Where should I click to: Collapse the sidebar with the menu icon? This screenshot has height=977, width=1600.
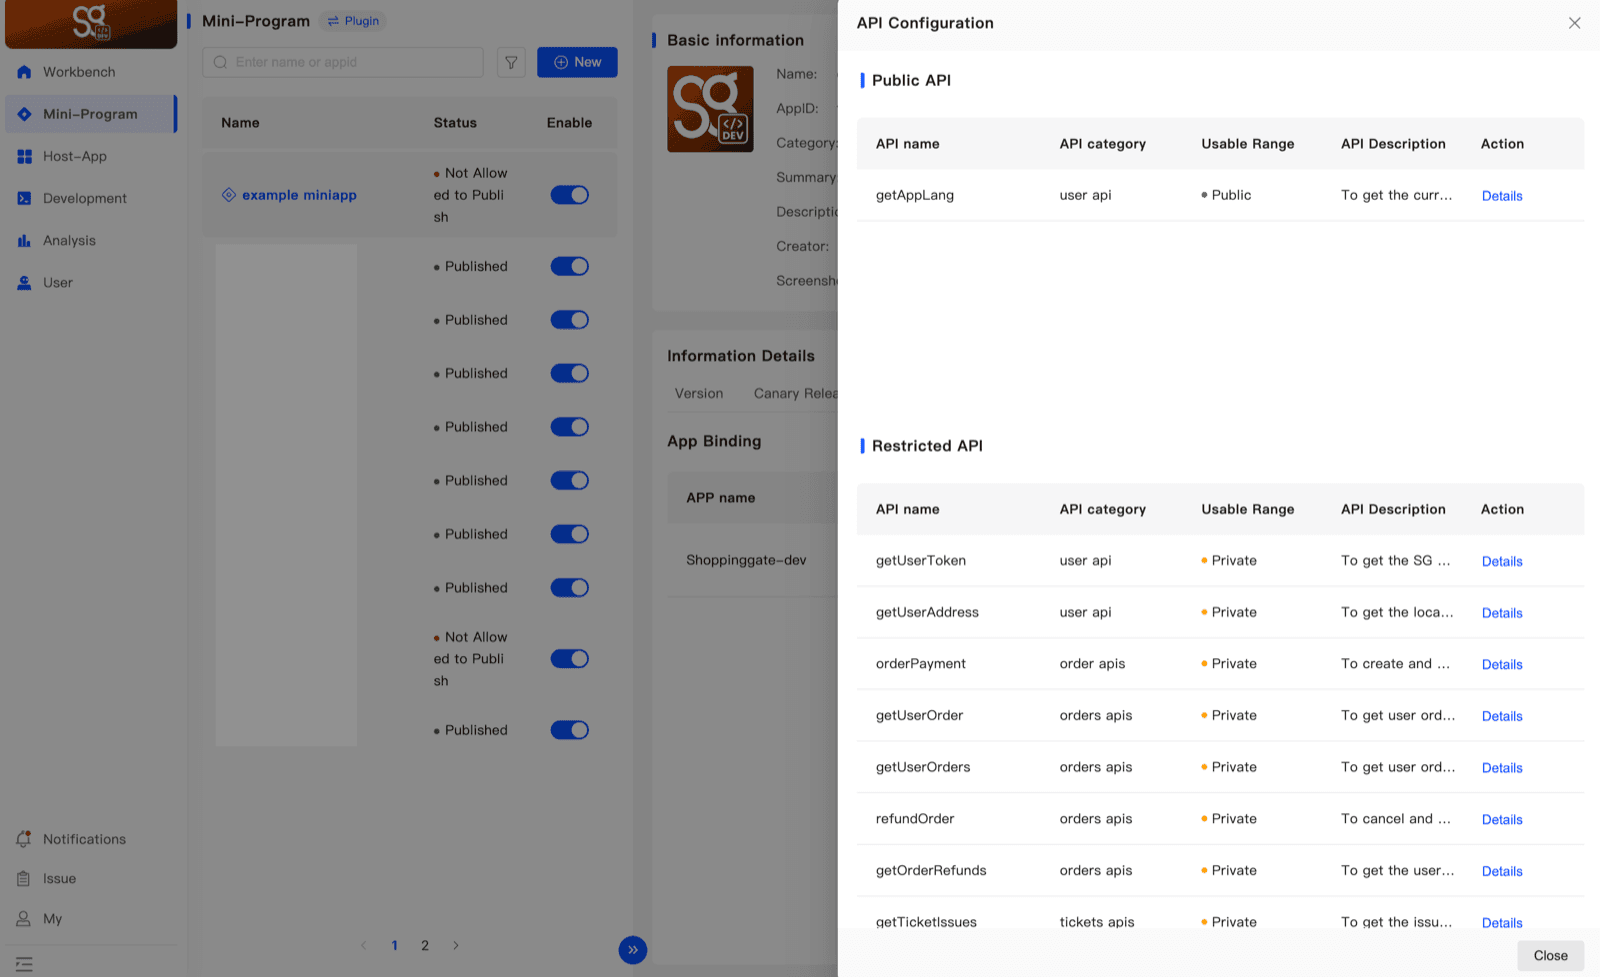[24, 964]
